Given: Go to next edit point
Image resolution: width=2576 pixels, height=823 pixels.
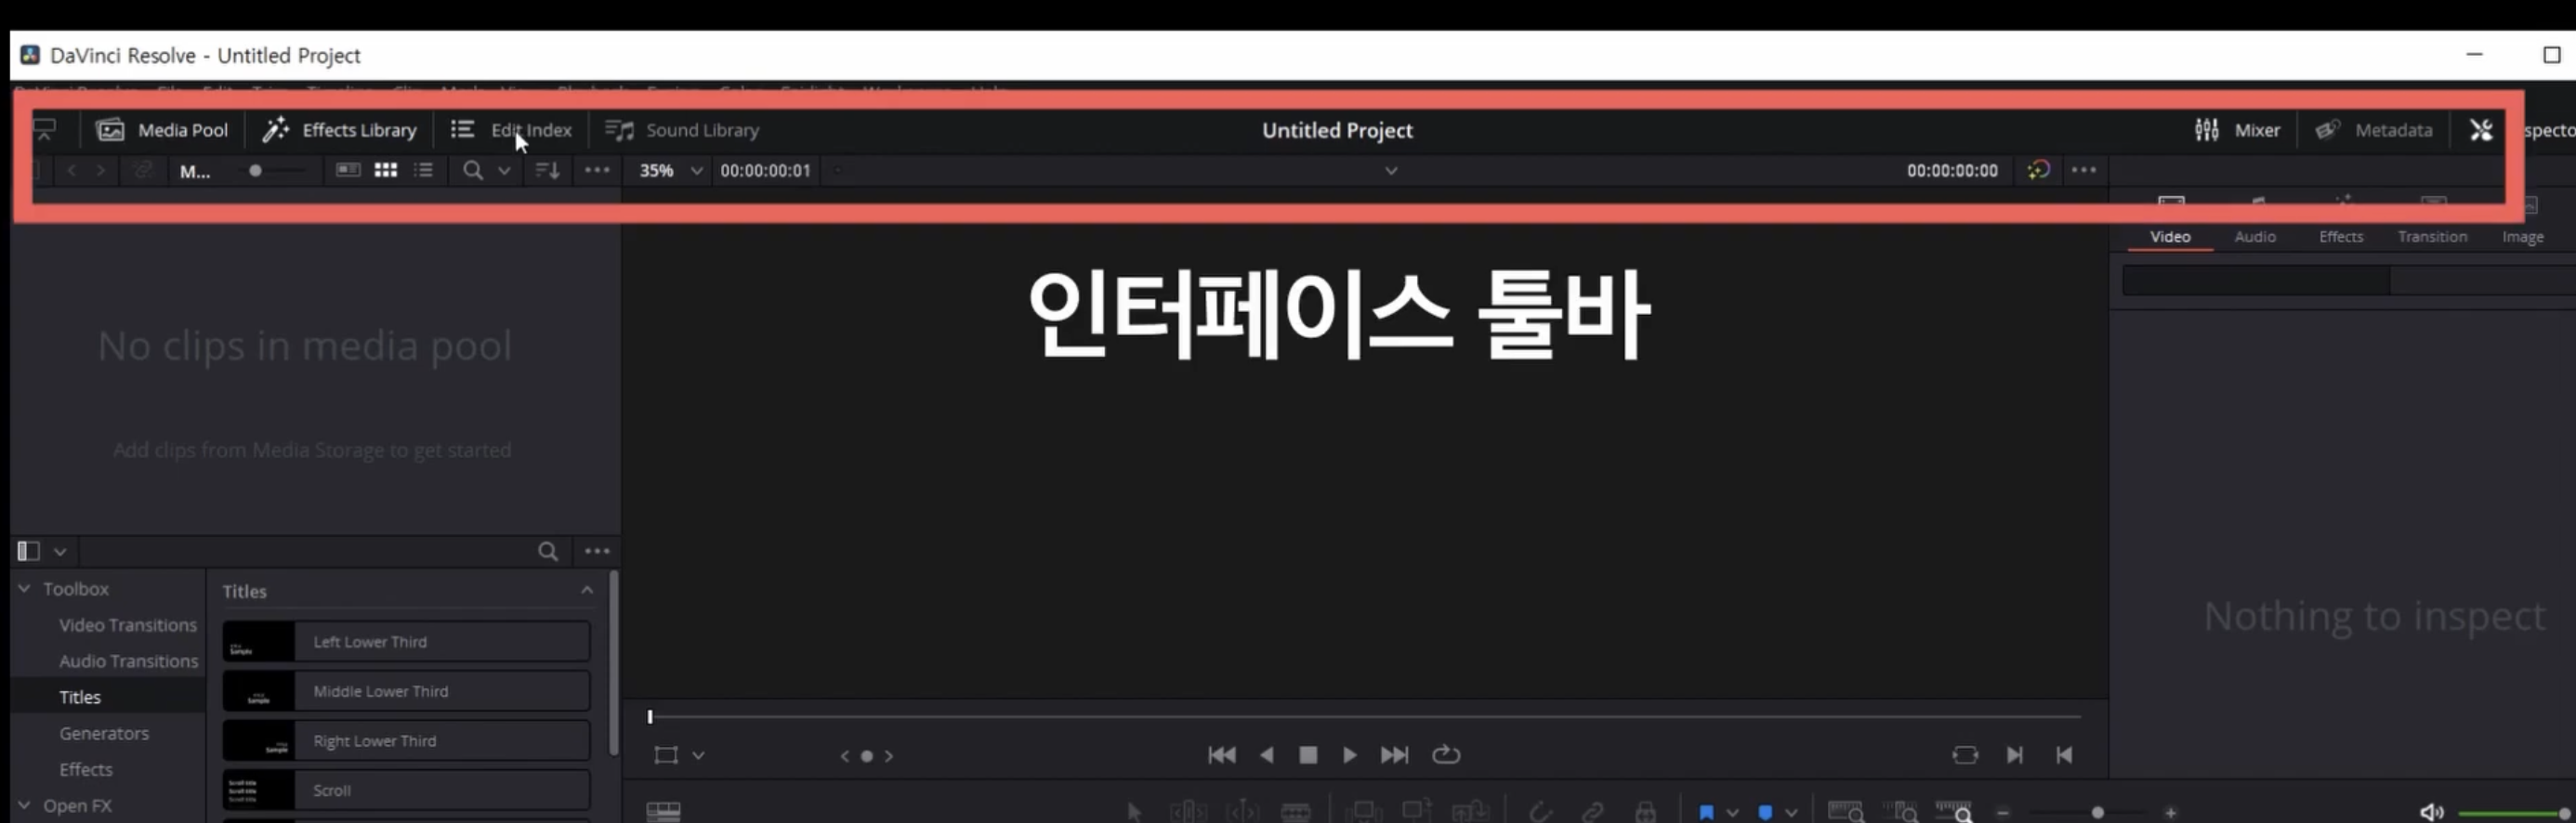Looking at the screenshot, I should [2014, 755].
